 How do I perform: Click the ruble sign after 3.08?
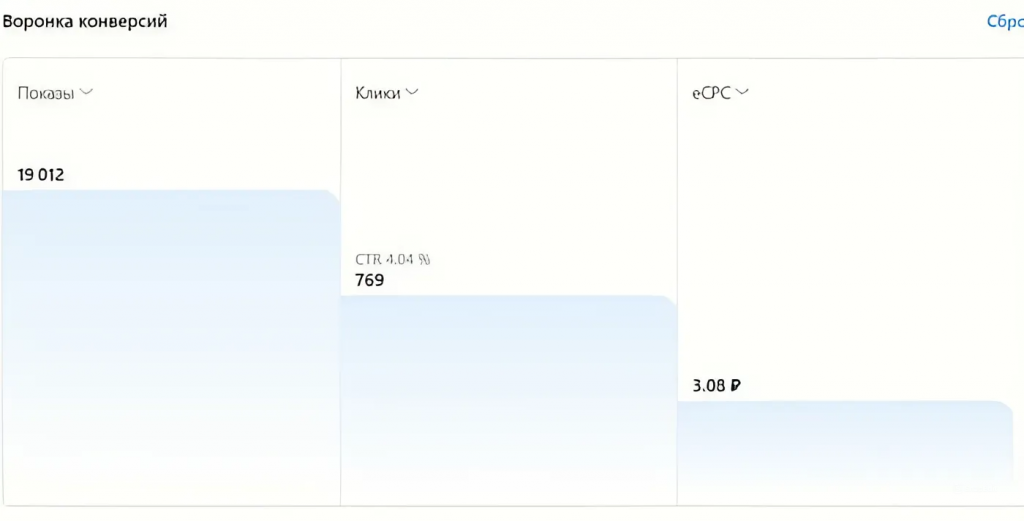(735, 385)
